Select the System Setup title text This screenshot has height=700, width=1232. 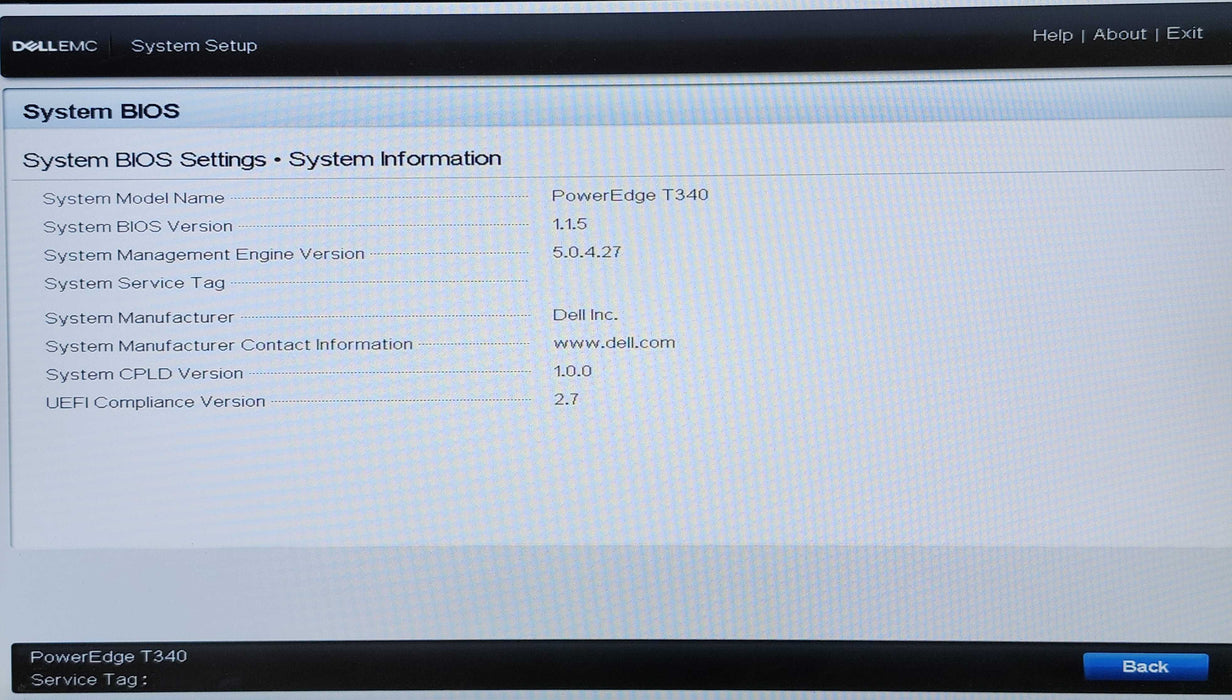click(194, 46)
